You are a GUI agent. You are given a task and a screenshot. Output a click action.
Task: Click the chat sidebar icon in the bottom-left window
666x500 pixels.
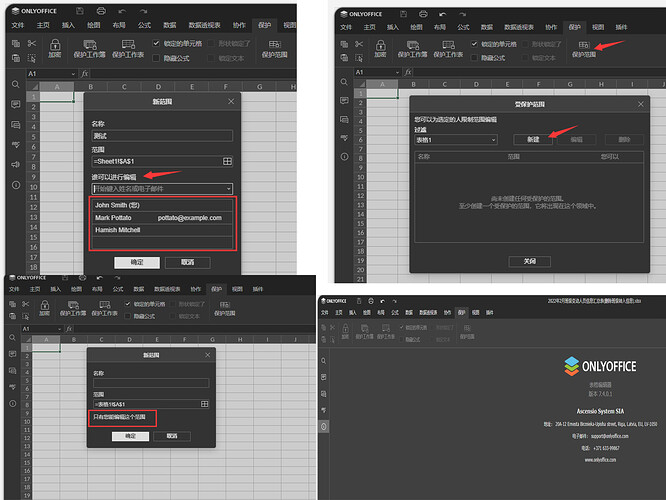pos(13,370)
